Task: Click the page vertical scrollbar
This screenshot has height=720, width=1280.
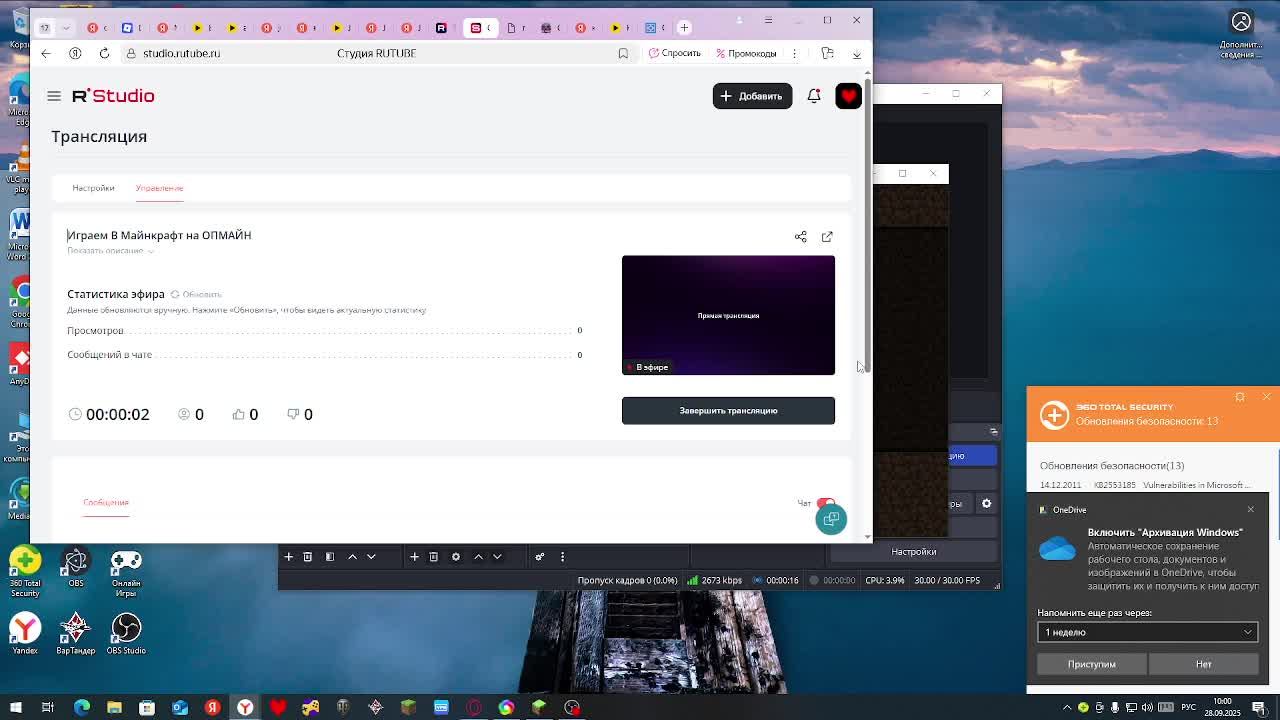Action: pyautogui.click(x=868, y=225)
